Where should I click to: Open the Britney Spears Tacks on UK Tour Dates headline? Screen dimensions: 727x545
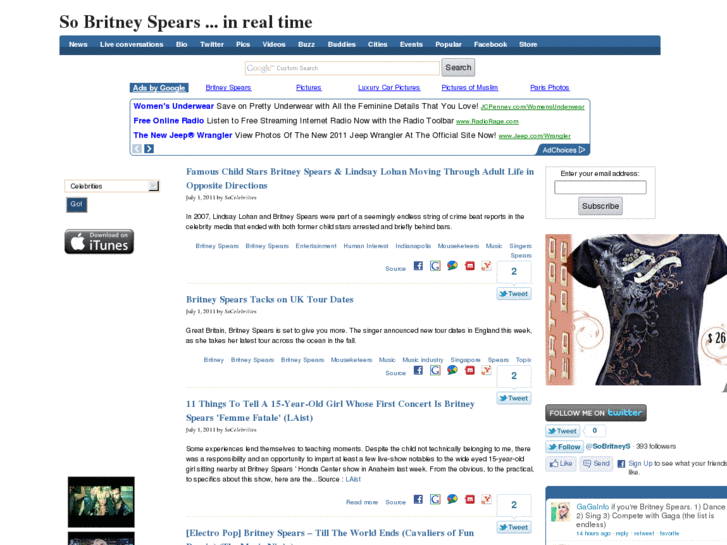click(269, 300)
